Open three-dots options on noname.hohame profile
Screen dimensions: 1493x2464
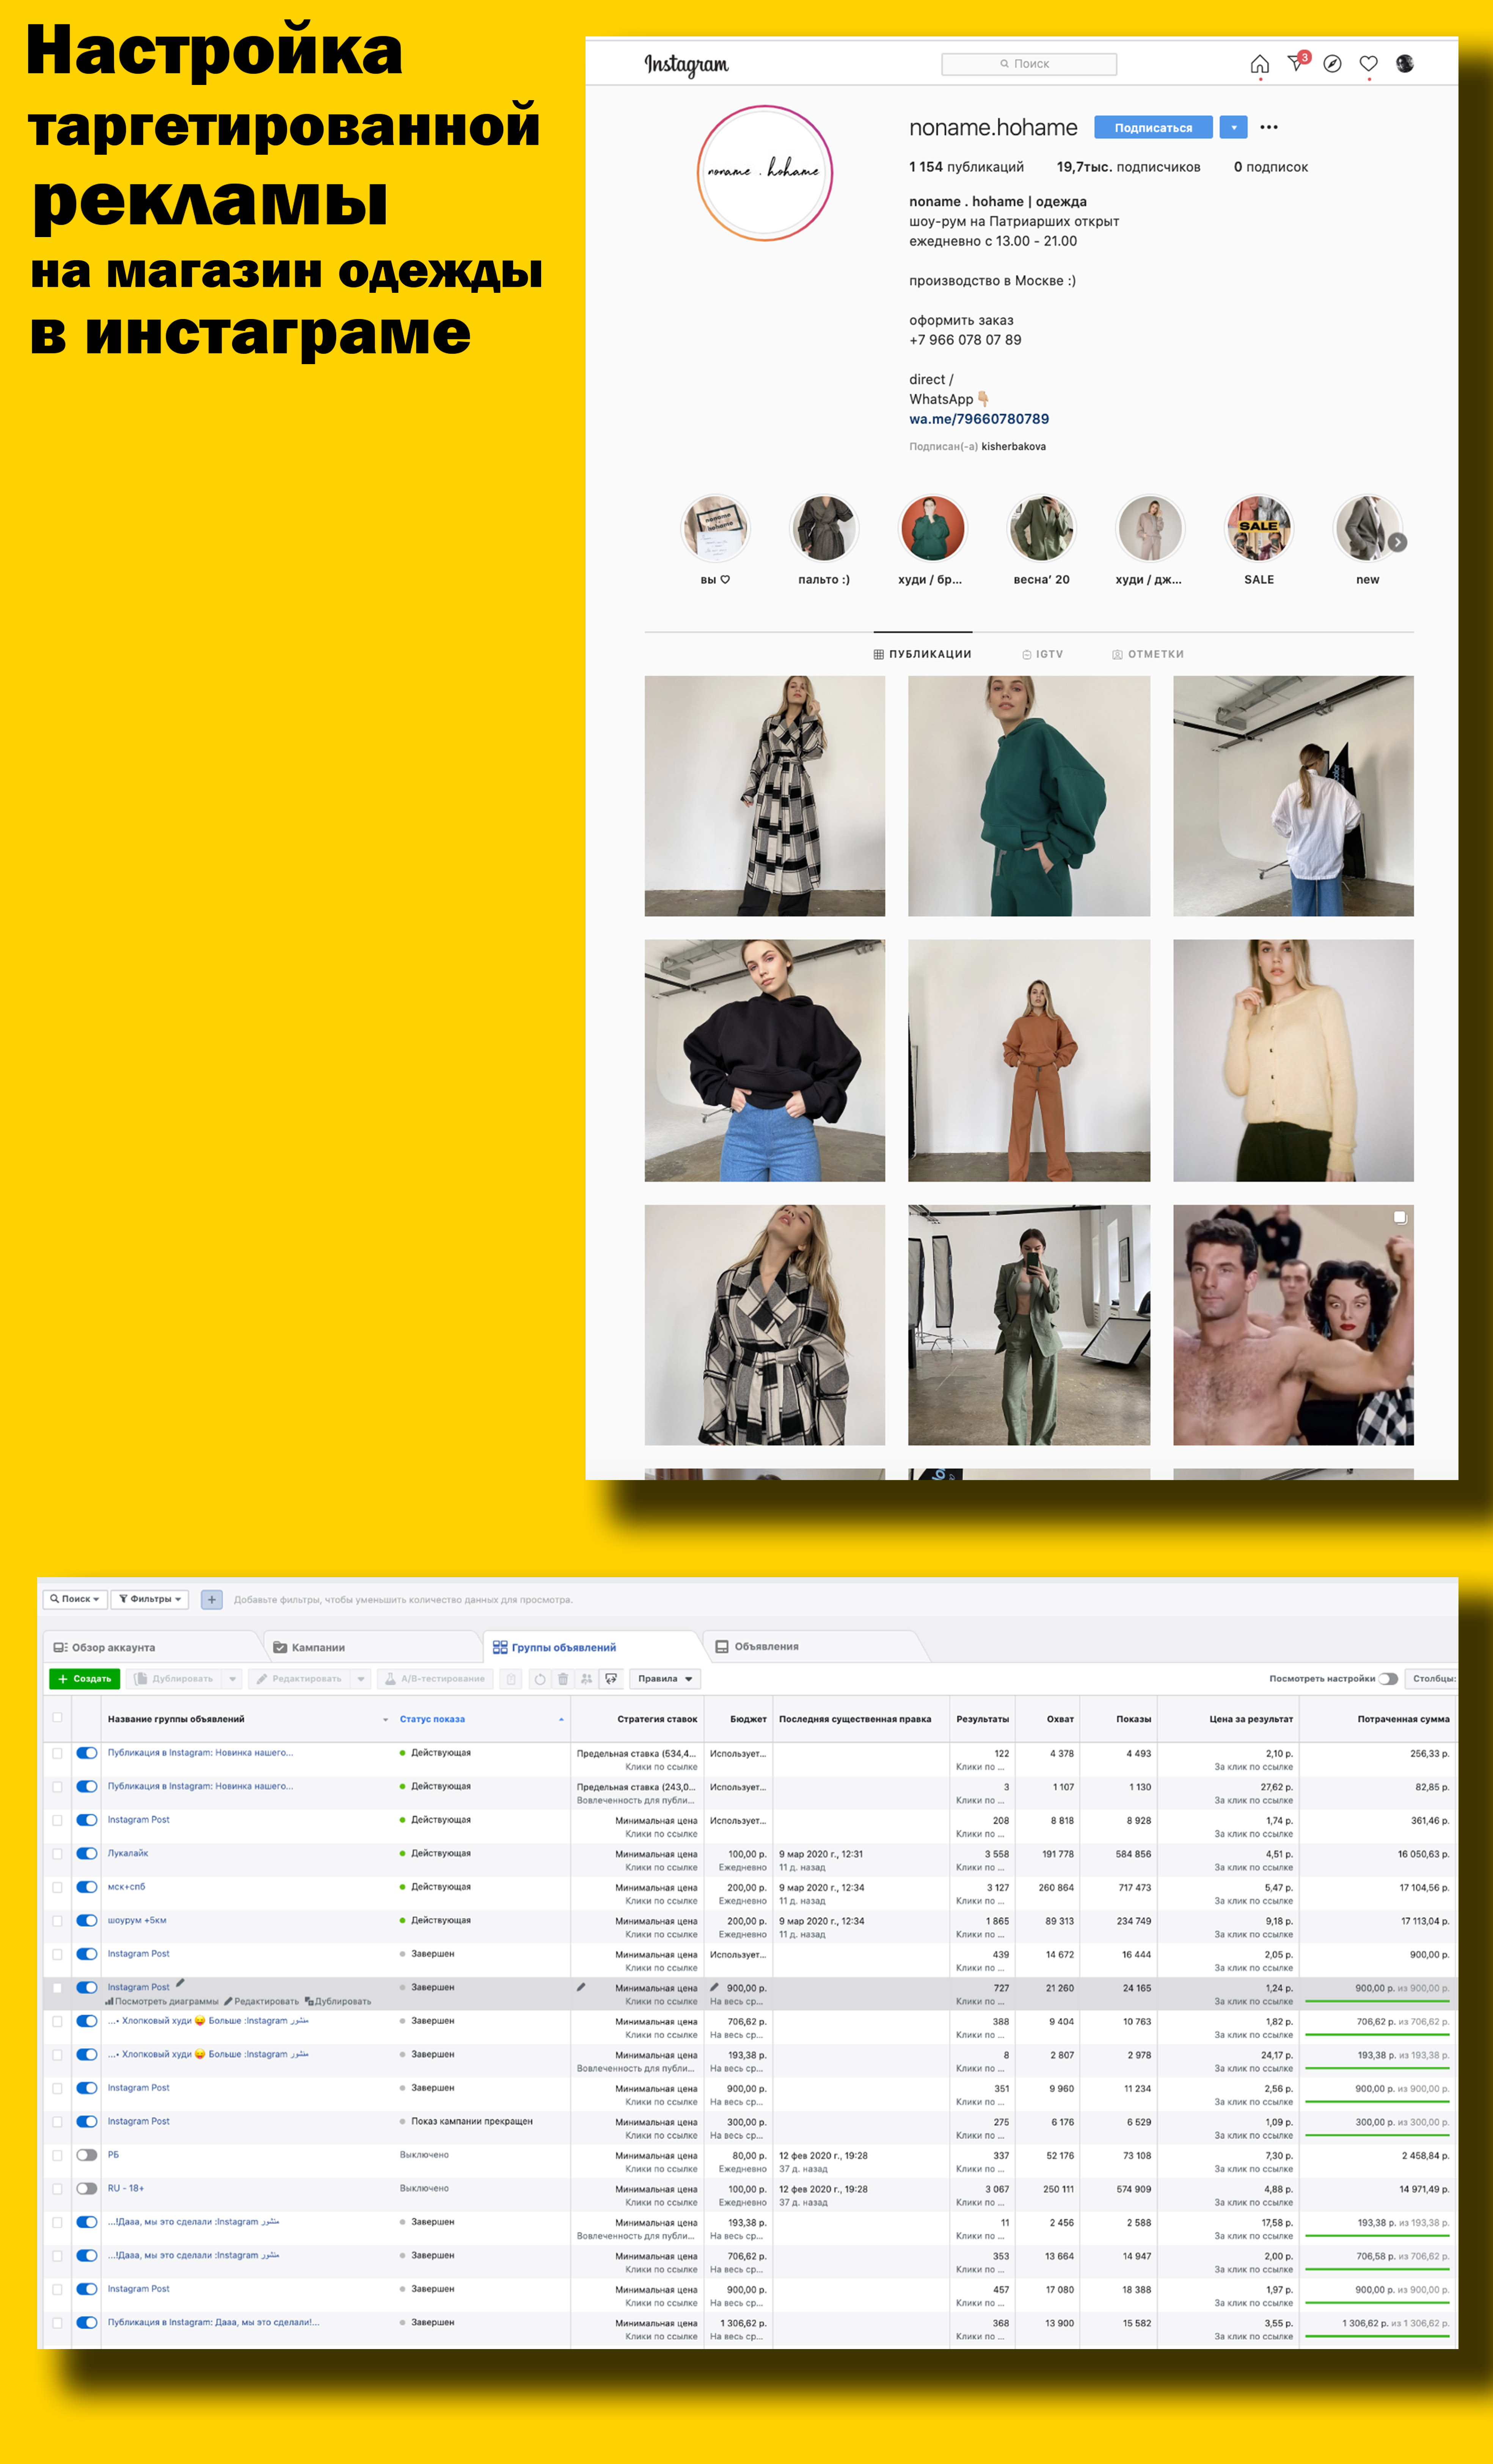click(1269, 127)
